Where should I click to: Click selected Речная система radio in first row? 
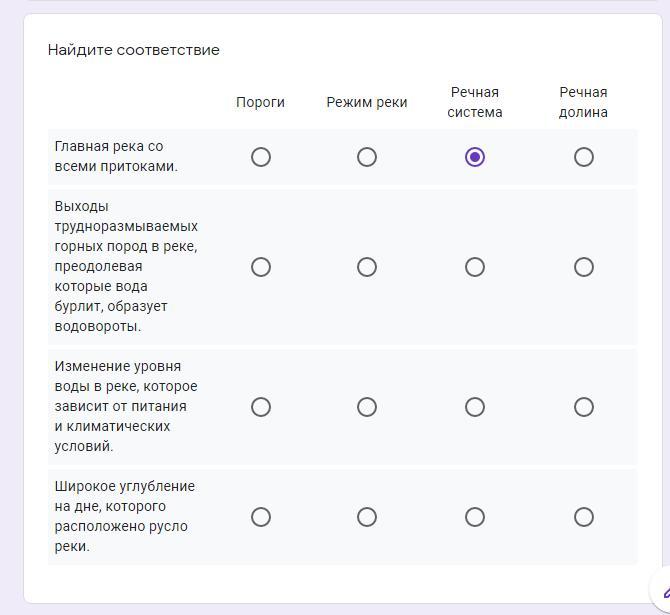[x=475, y=157]
